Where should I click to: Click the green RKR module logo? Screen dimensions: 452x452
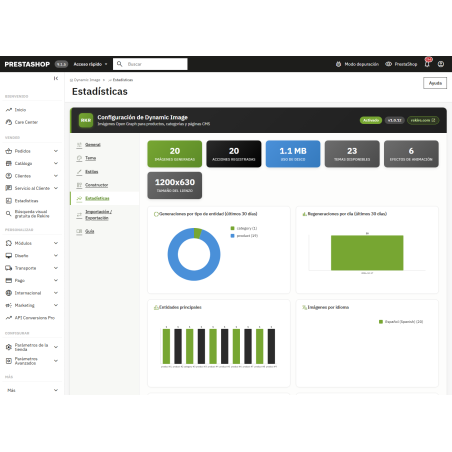click(x=86, y=120)
